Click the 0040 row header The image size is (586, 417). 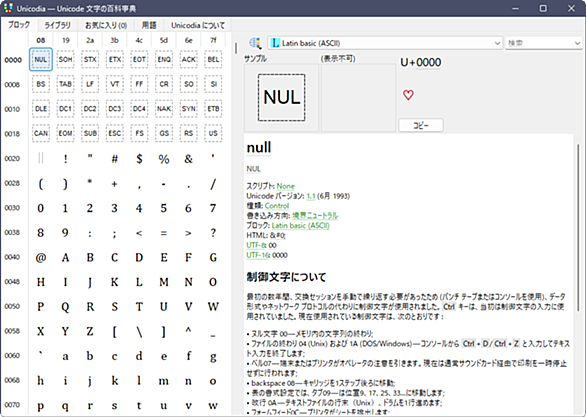[x=12, y=257]
